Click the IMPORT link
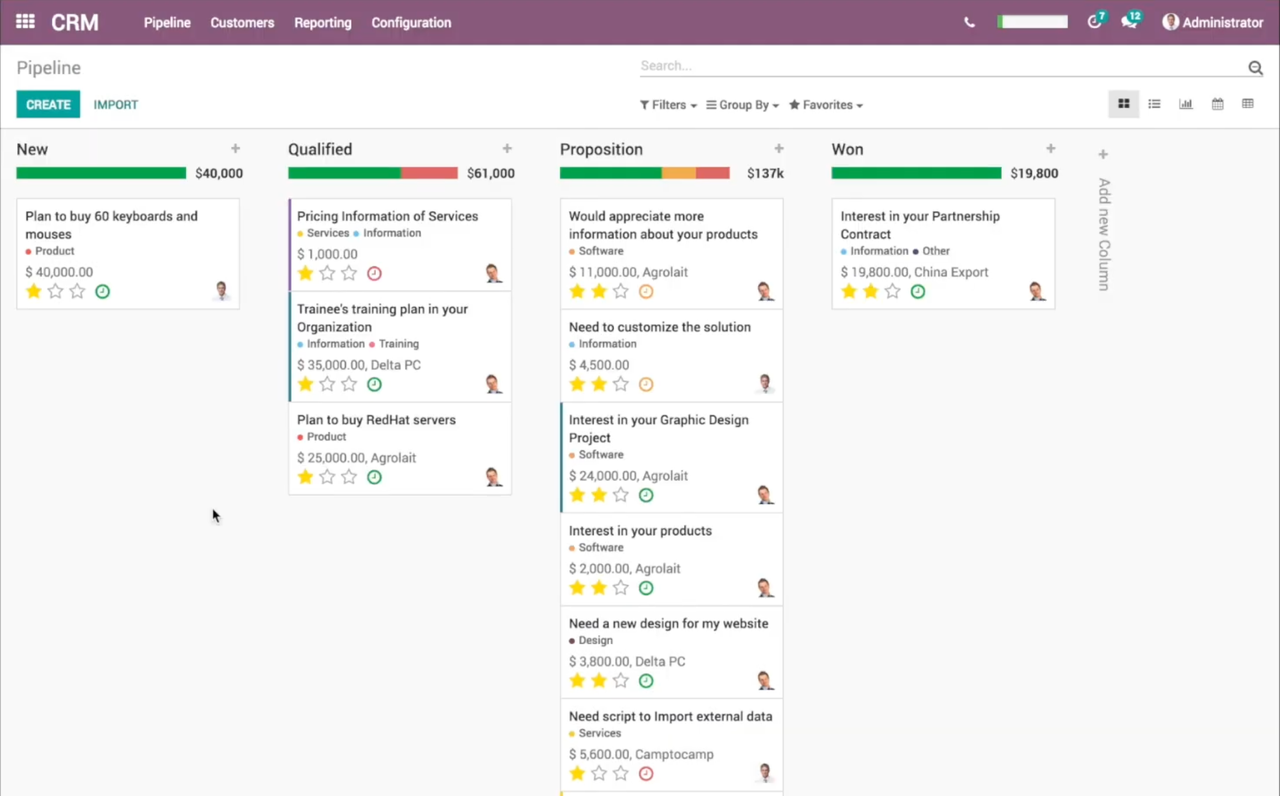This screenshot has width=1280, height=796. pyautogui.click(x=115, y=104)
